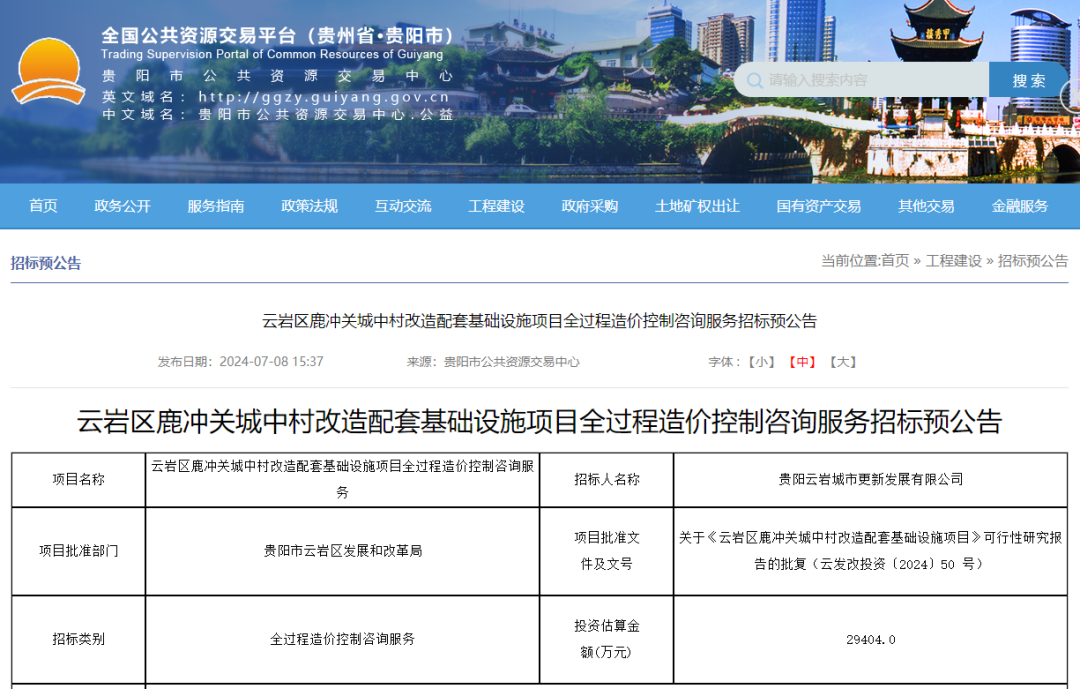Screen dimensions: 1080x689
Task: Set font size to 大
Action: click(x=843, y=362)
